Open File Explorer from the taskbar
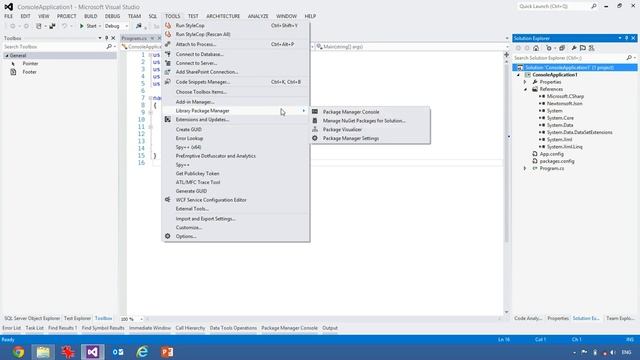Screen dimensions: 640x360 pyautogui.click(x=43, y=351)
